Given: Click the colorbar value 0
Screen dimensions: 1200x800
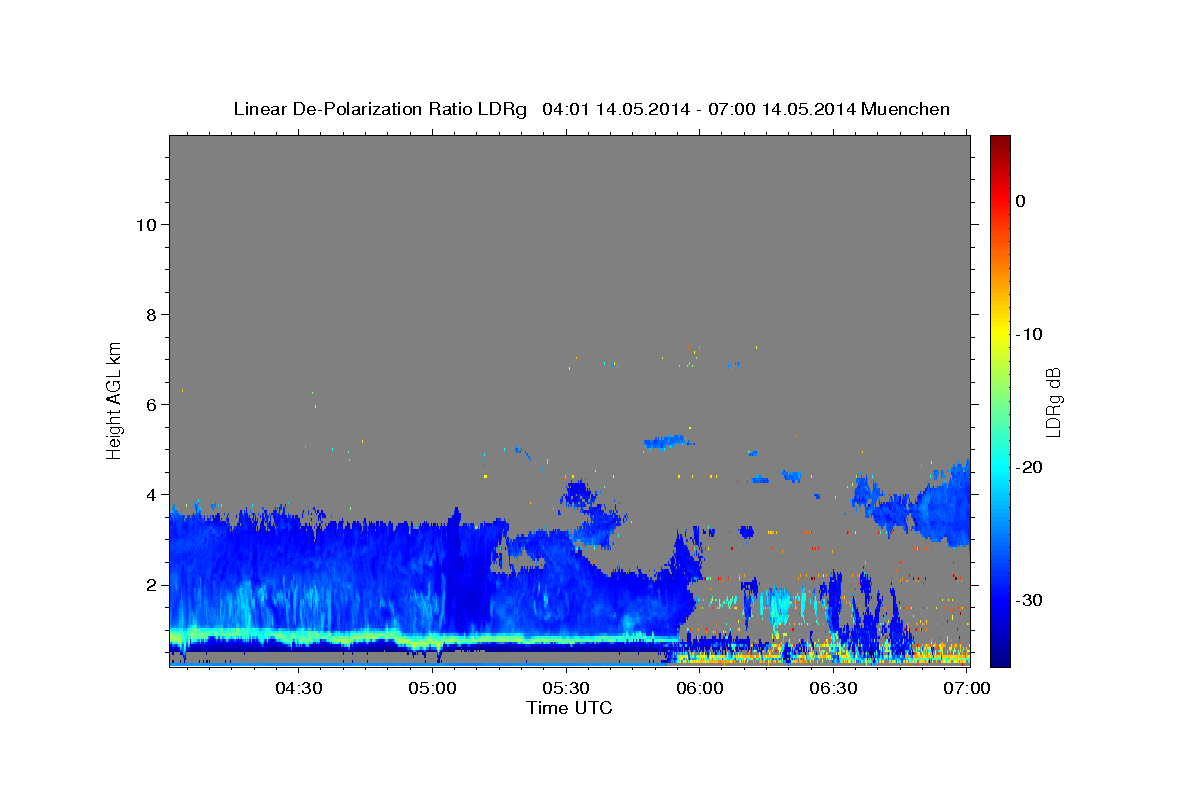Looking at the screenshot, I should [1021, 201].
